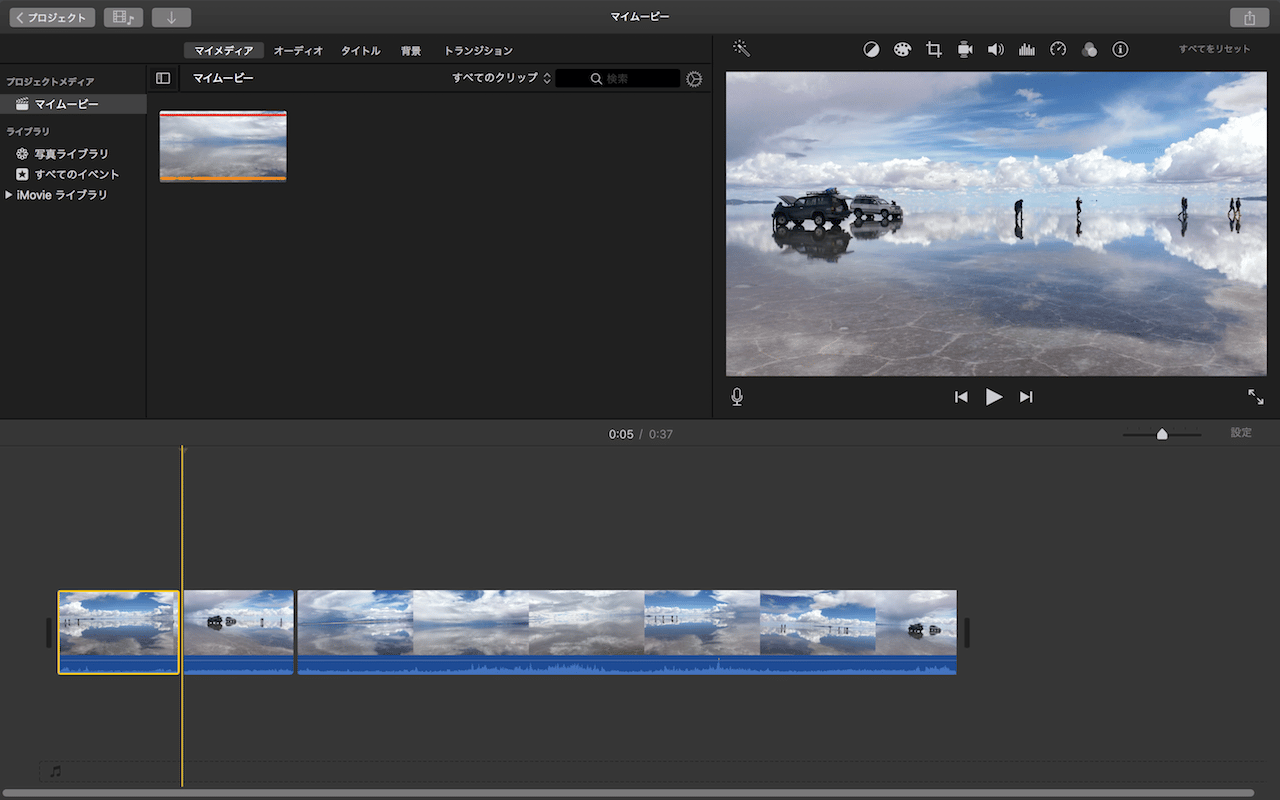Image resolution: width=1280 pixels, height=800 pixels.
Task: Select the media browser clip thumbnail
Action: click(x=223, y=146)
